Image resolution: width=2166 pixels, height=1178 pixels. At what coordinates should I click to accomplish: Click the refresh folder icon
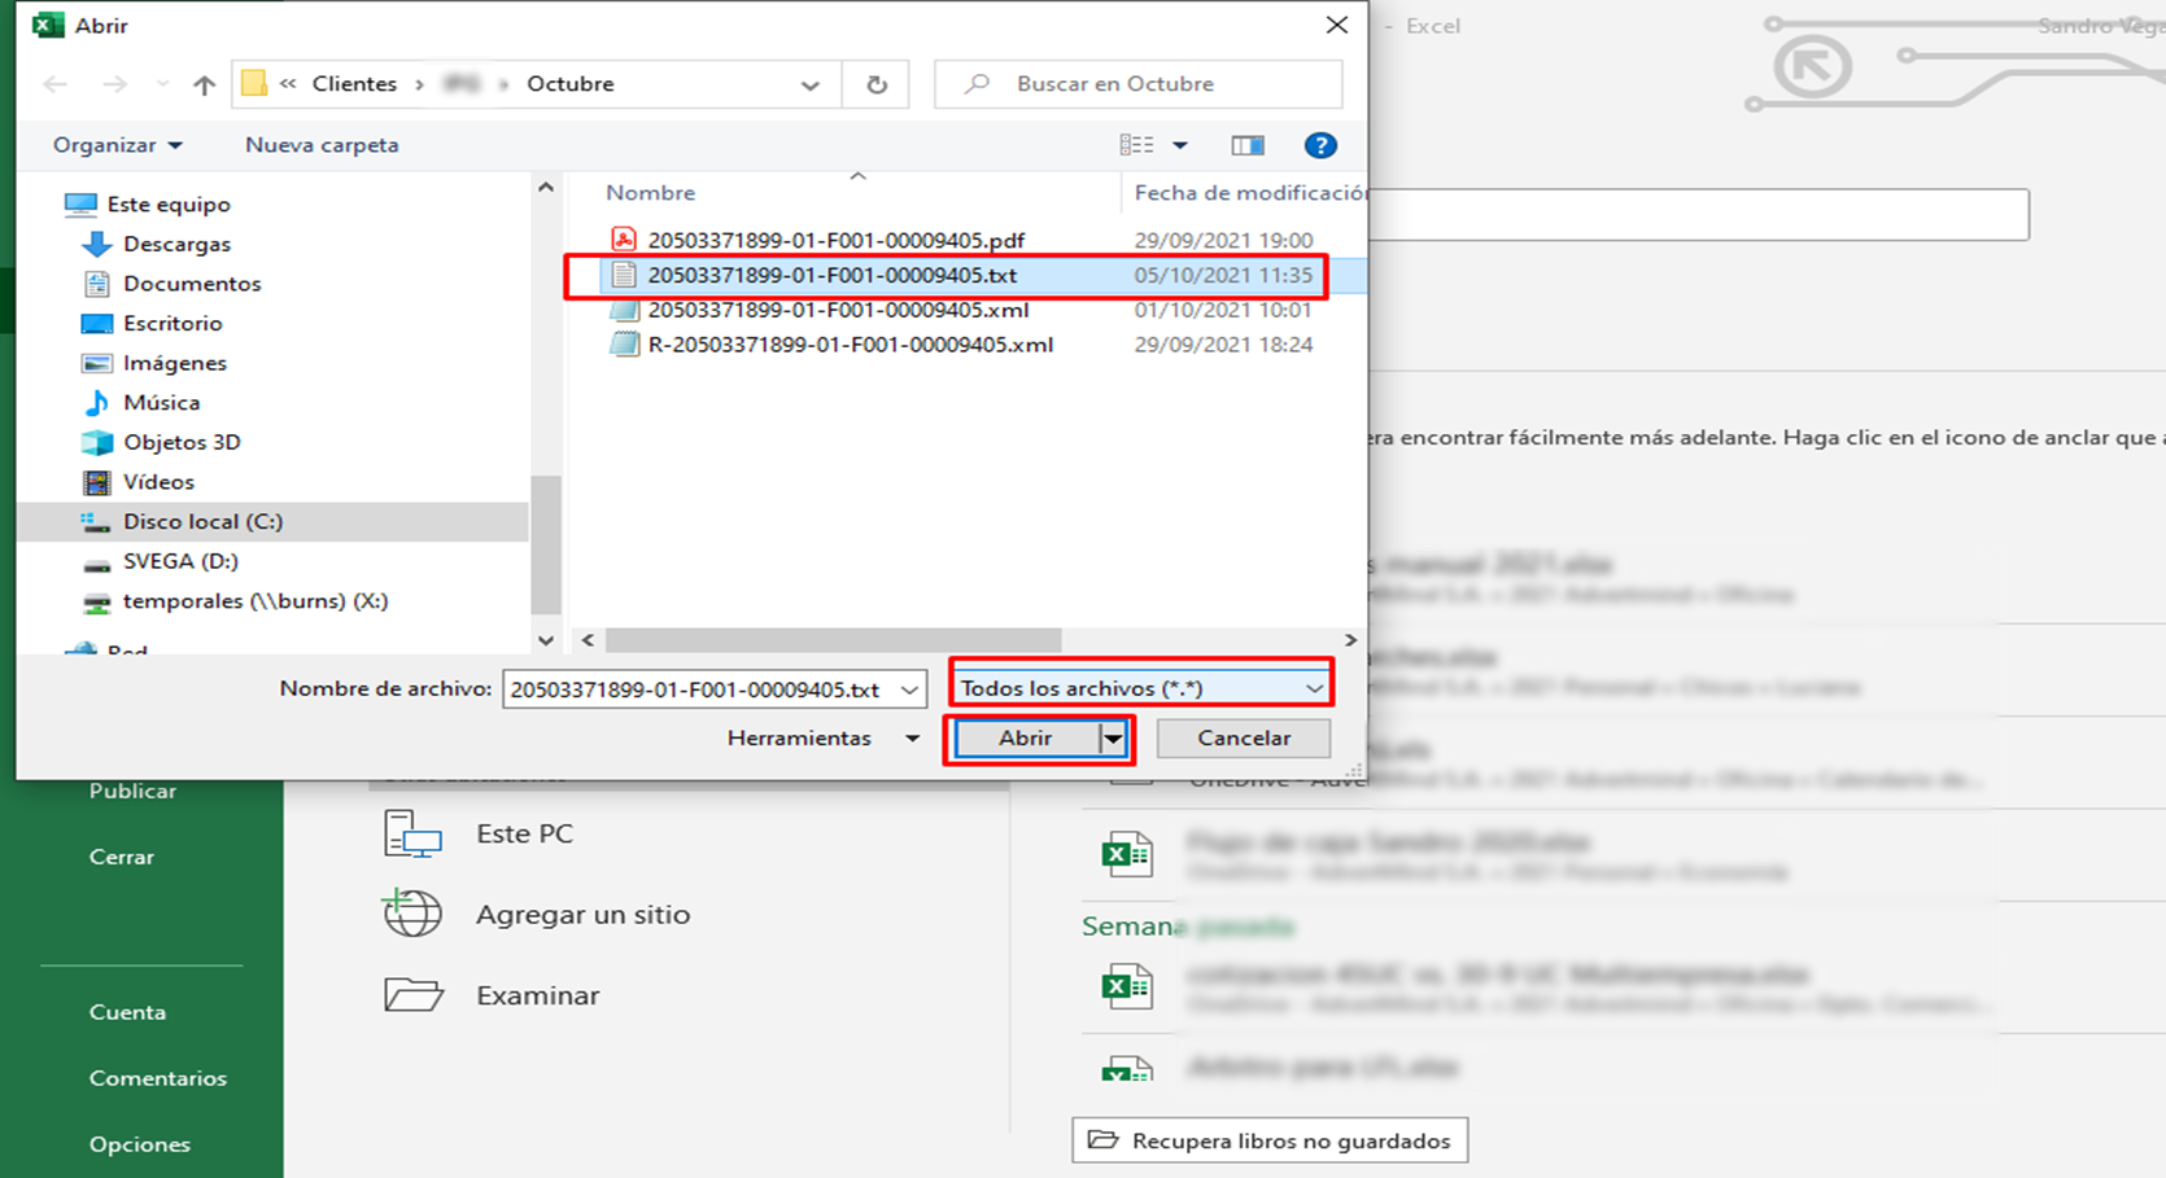click(x=876, y=85)
